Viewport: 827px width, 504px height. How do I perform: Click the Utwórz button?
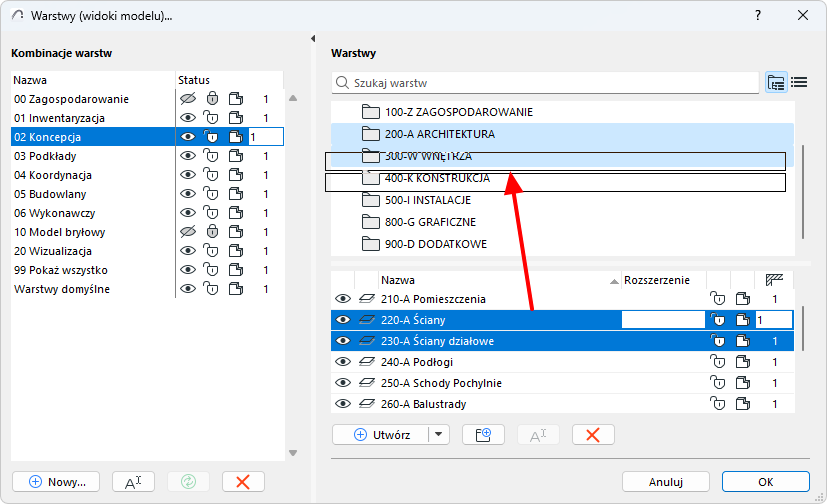coord(381,435)
